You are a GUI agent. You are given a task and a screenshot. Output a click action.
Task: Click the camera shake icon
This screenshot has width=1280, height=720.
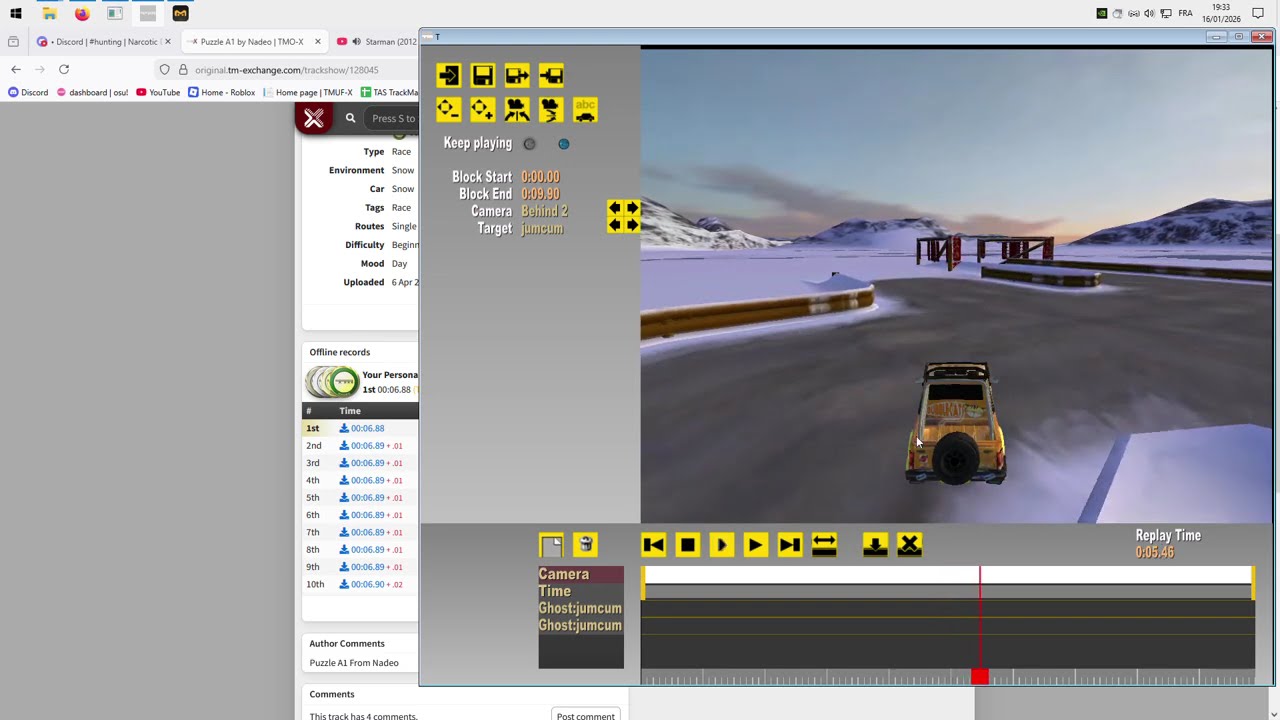click(551, 109)
